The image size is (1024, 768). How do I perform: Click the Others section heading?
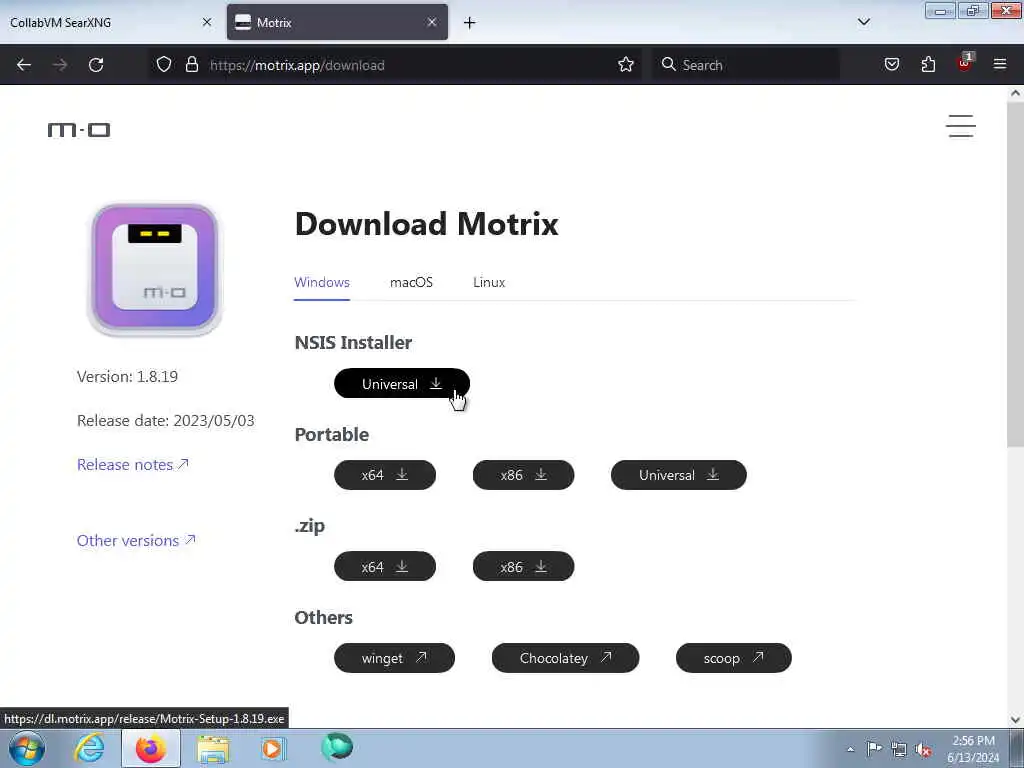[323, 617]
